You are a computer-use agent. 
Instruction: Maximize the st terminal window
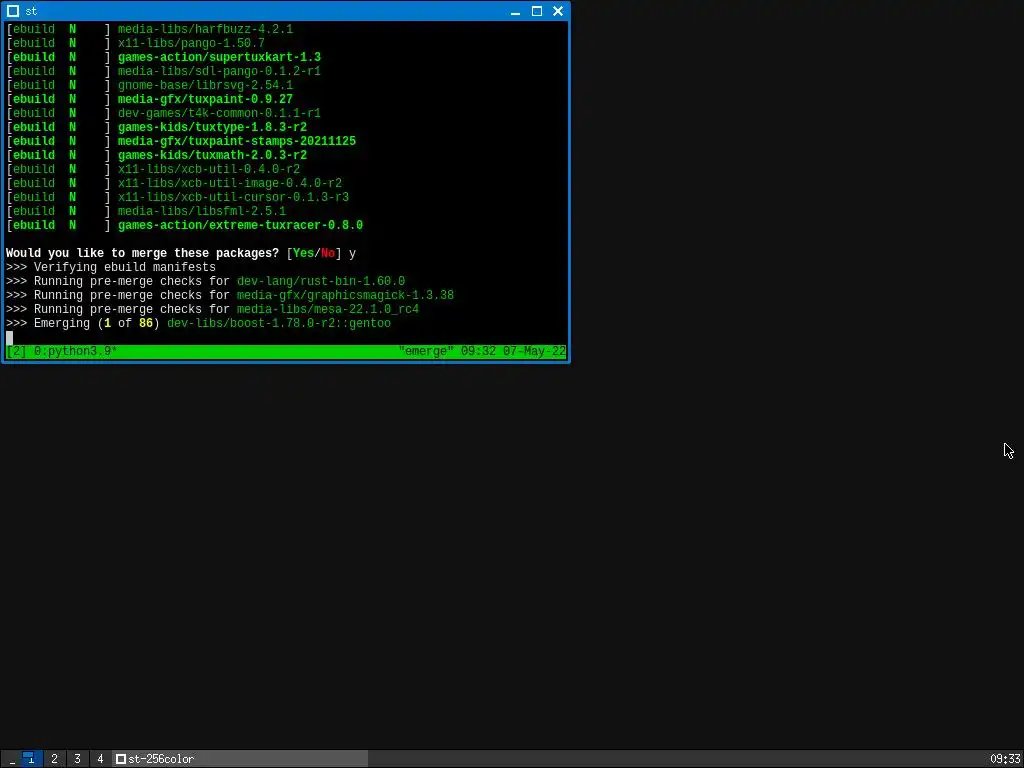tap(537, 11)
